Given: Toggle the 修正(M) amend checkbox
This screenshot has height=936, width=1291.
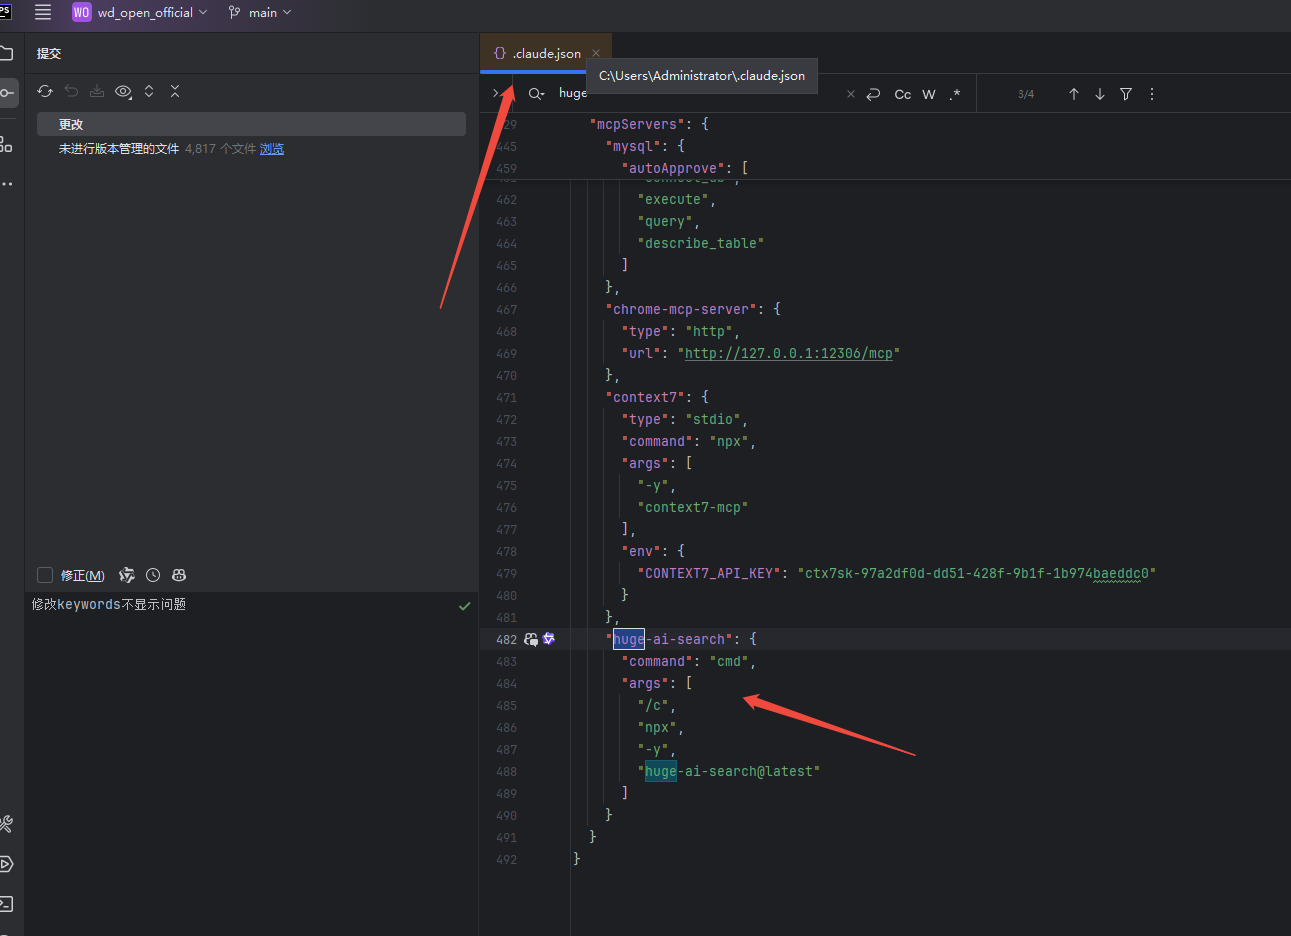Looking at the screenshot, I should pos(45,575).
